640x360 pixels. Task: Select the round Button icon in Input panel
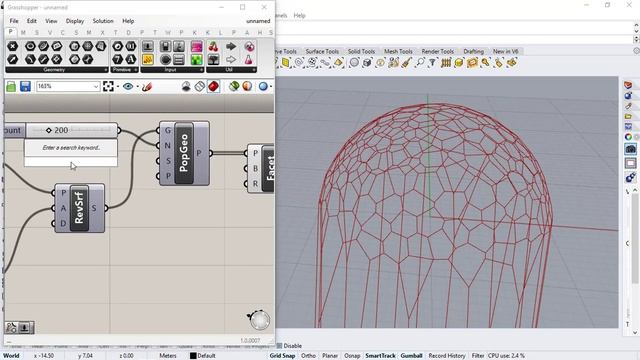165,60
